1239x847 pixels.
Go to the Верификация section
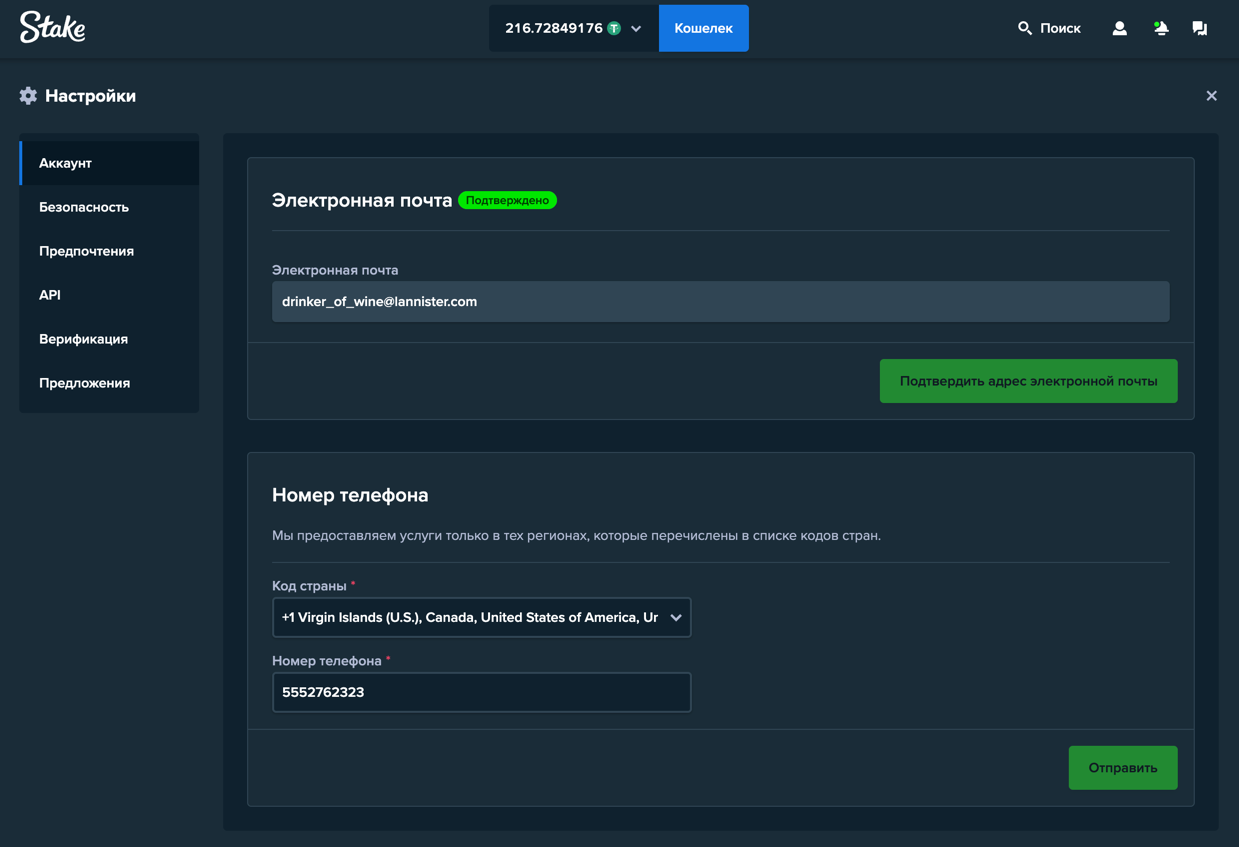click(84, 339)
